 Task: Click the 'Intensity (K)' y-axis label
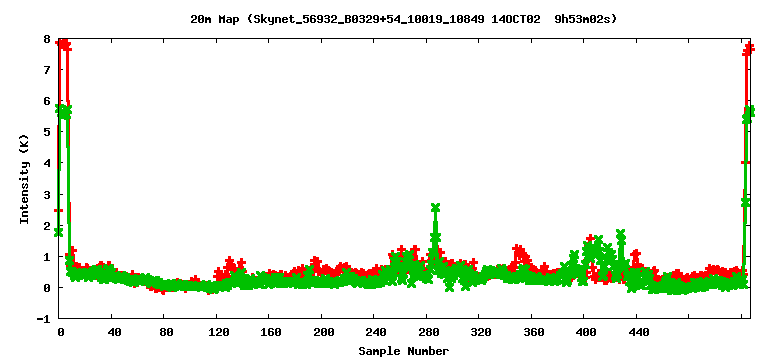tap(24, 179)
